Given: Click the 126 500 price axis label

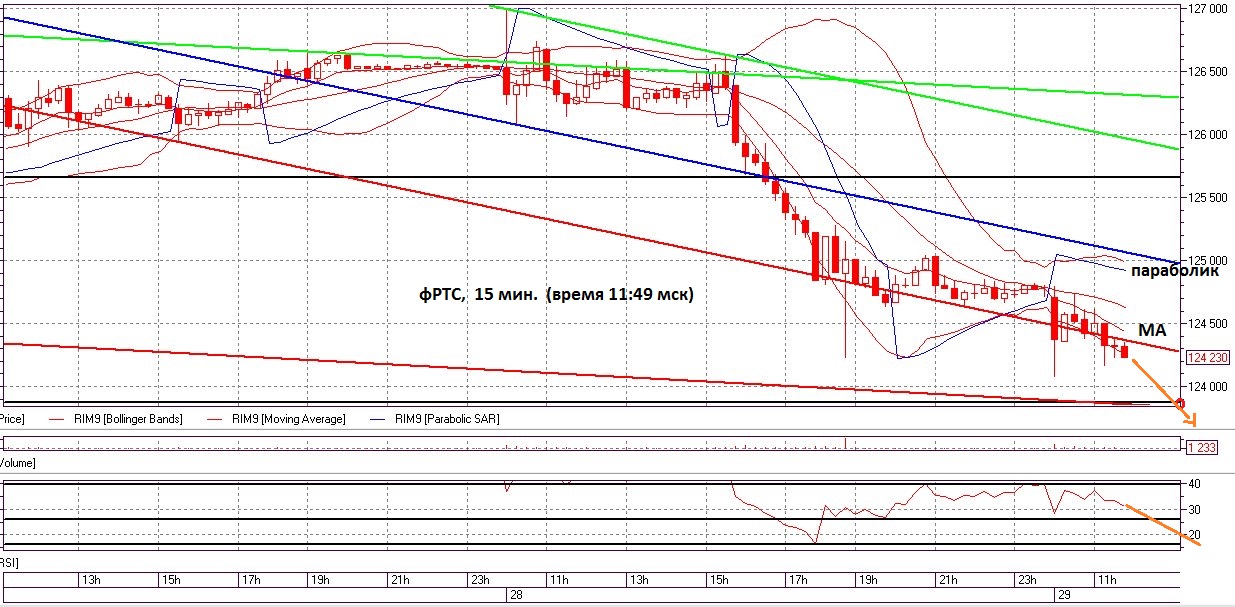Looking at the screenshot, I should pyautogui.click(x=1209, y=72).
